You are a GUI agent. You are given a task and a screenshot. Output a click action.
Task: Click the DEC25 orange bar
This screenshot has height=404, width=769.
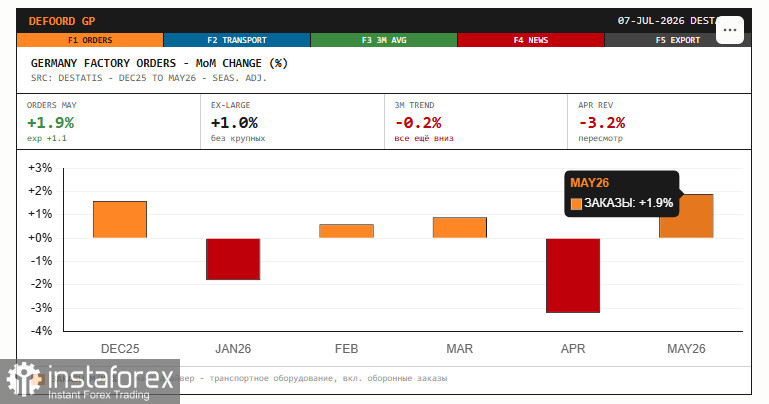coord(120,220)
